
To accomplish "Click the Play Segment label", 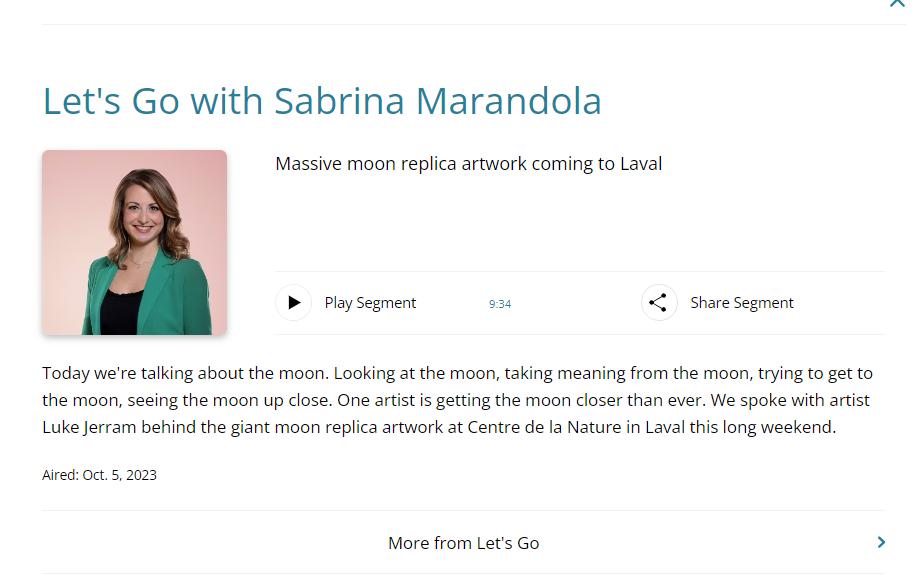I will [370, 303].
